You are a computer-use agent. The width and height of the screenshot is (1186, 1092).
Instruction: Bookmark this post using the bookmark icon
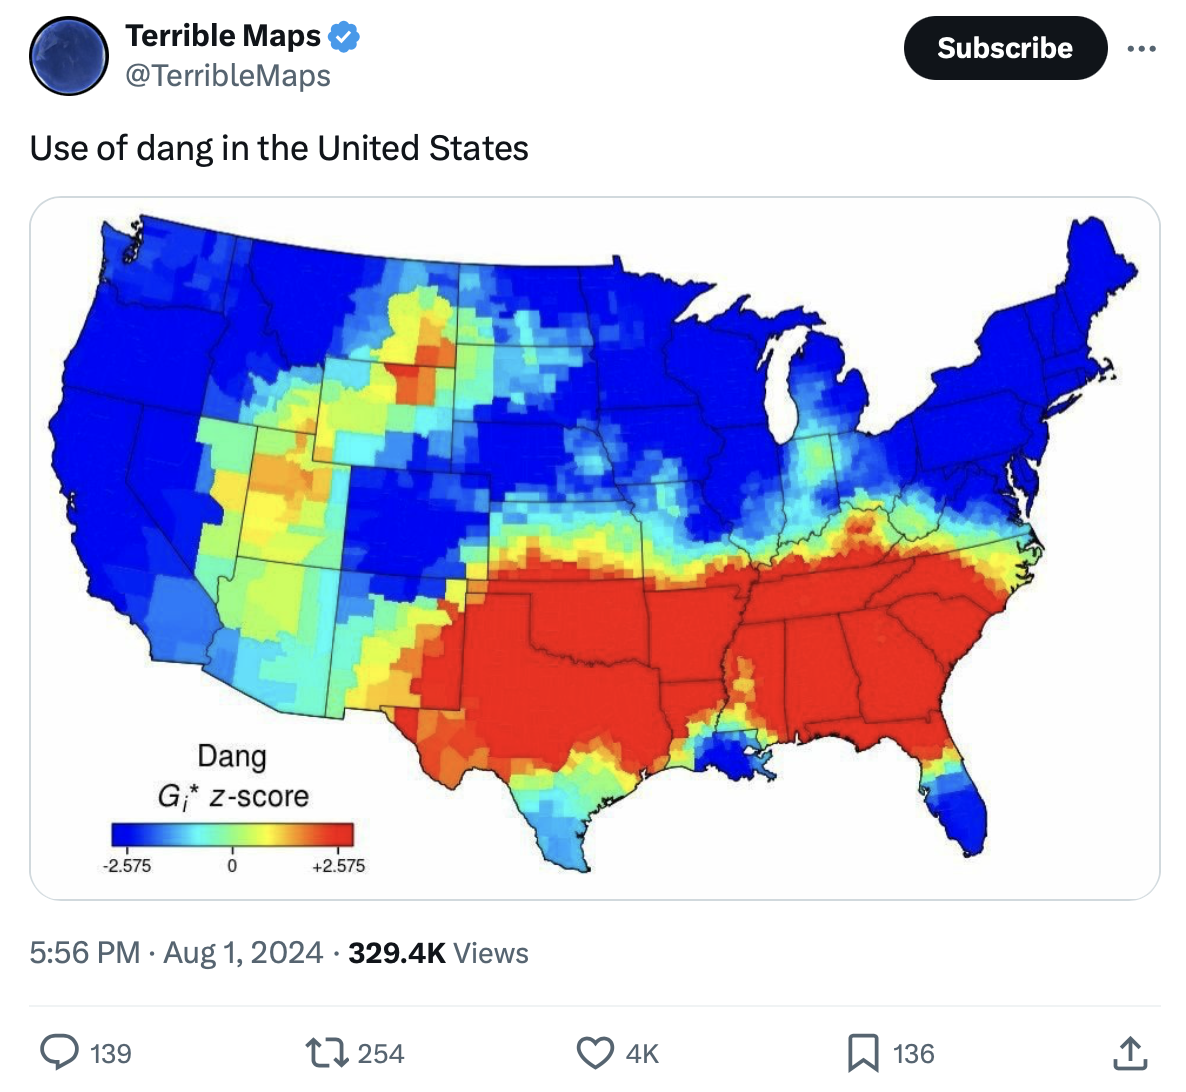(x=862, y=1052)
